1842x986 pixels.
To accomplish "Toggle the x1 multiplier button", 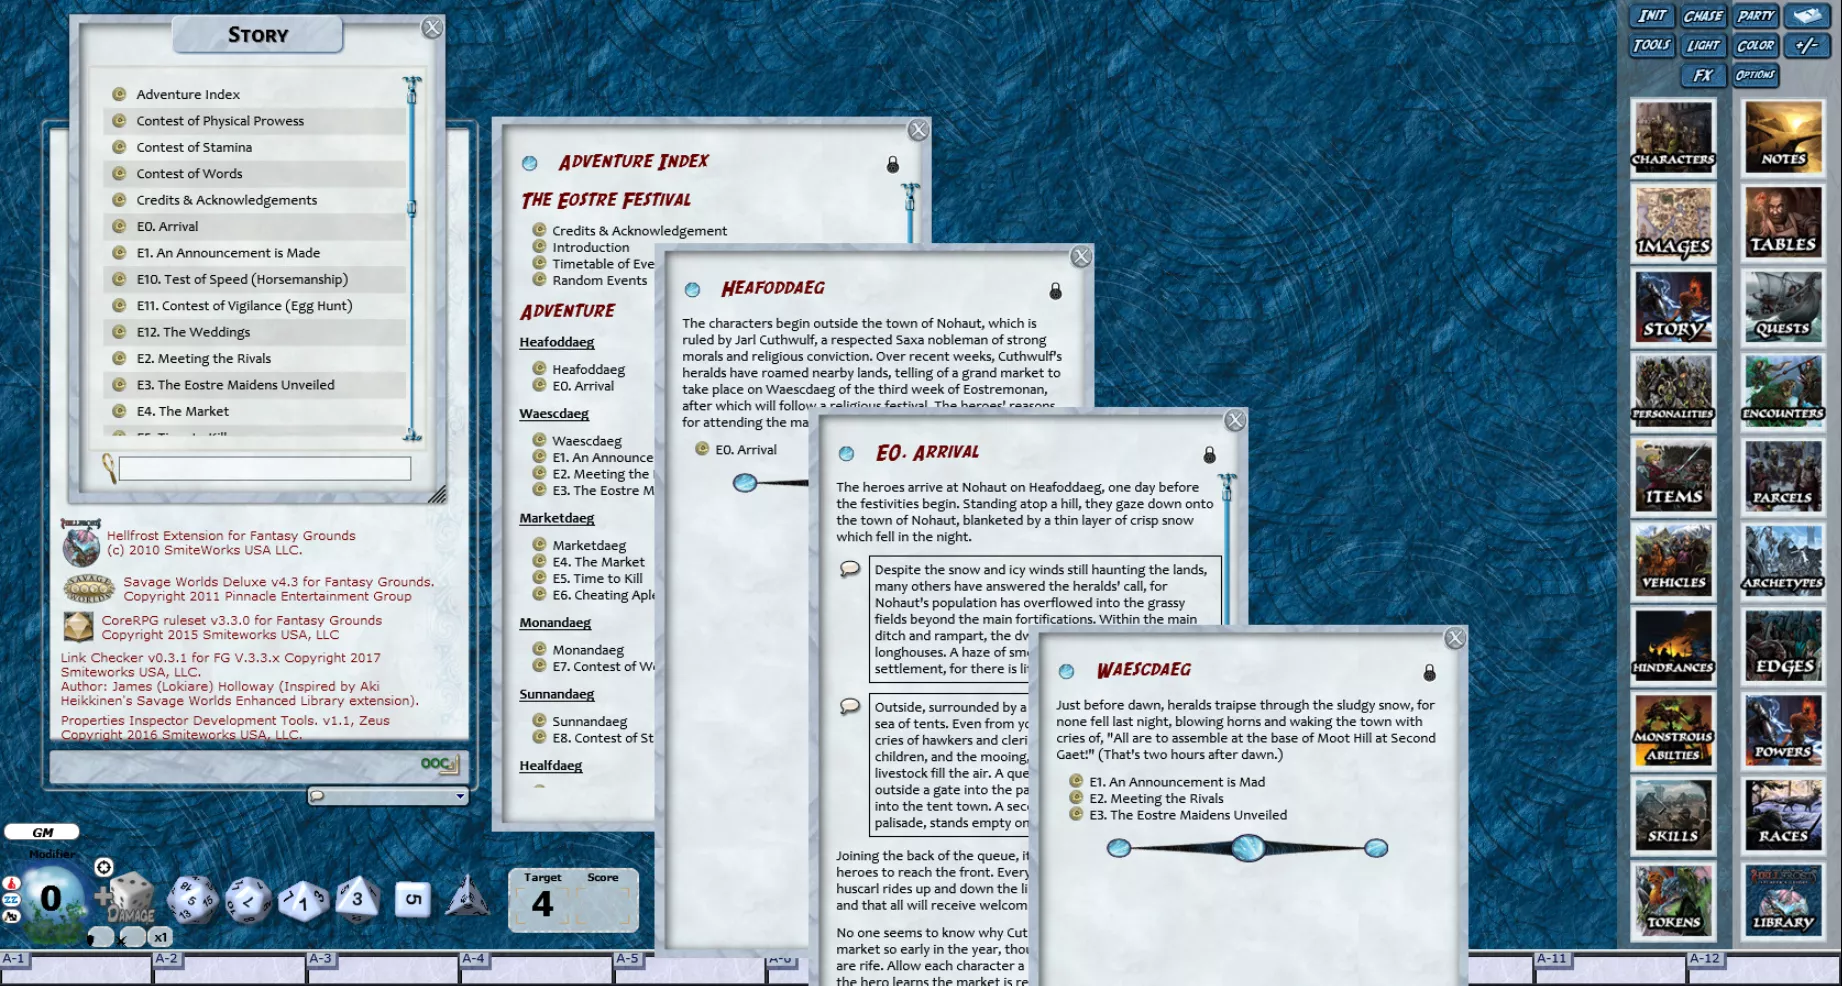I will [161, 937].
